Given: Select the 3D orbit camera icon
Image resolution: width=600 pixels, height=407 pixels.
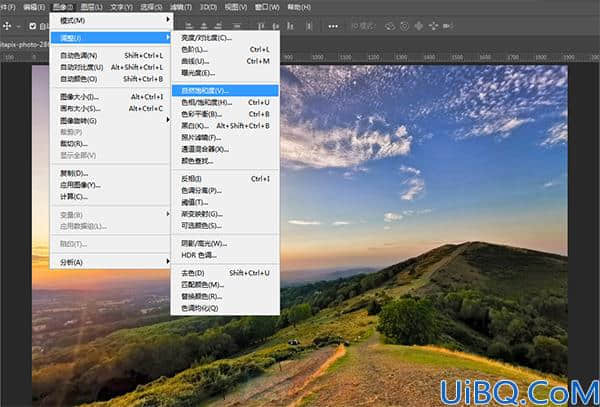Looking at the screenshot, I should [390, 26].
